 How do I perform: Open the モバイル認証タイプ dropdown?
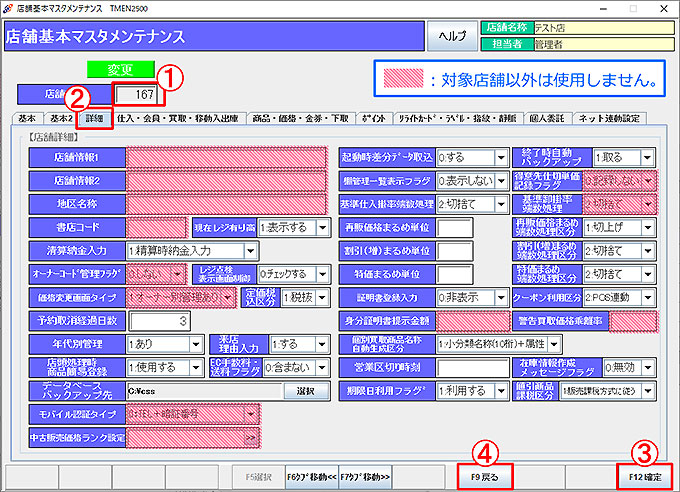(251, 414)
